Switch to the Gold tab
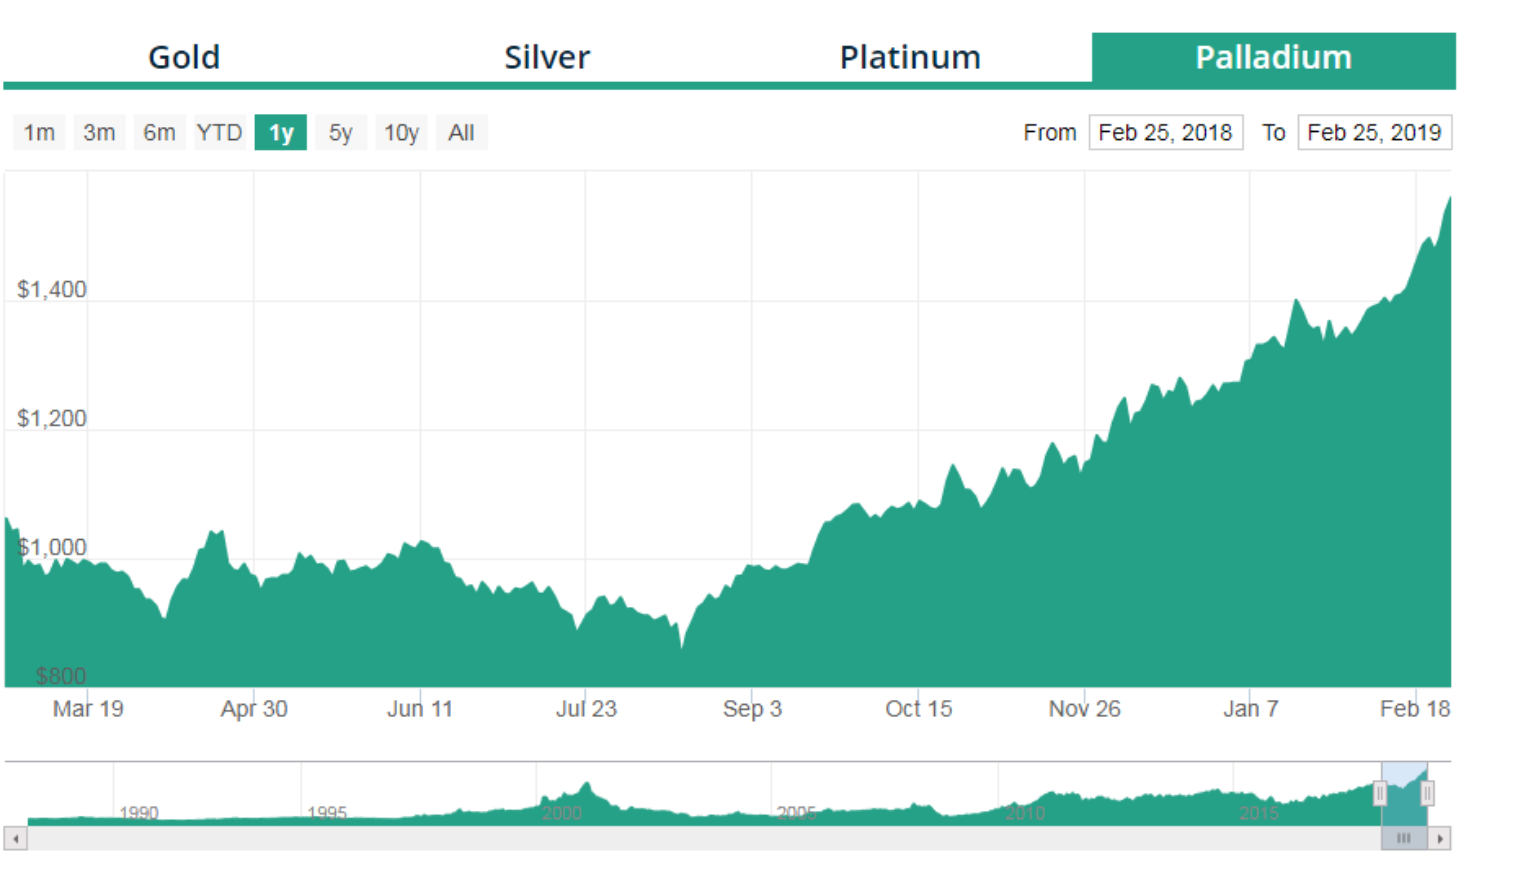Screen dimensions: 1536x891 pyautogui.click(x=184, y=57)
